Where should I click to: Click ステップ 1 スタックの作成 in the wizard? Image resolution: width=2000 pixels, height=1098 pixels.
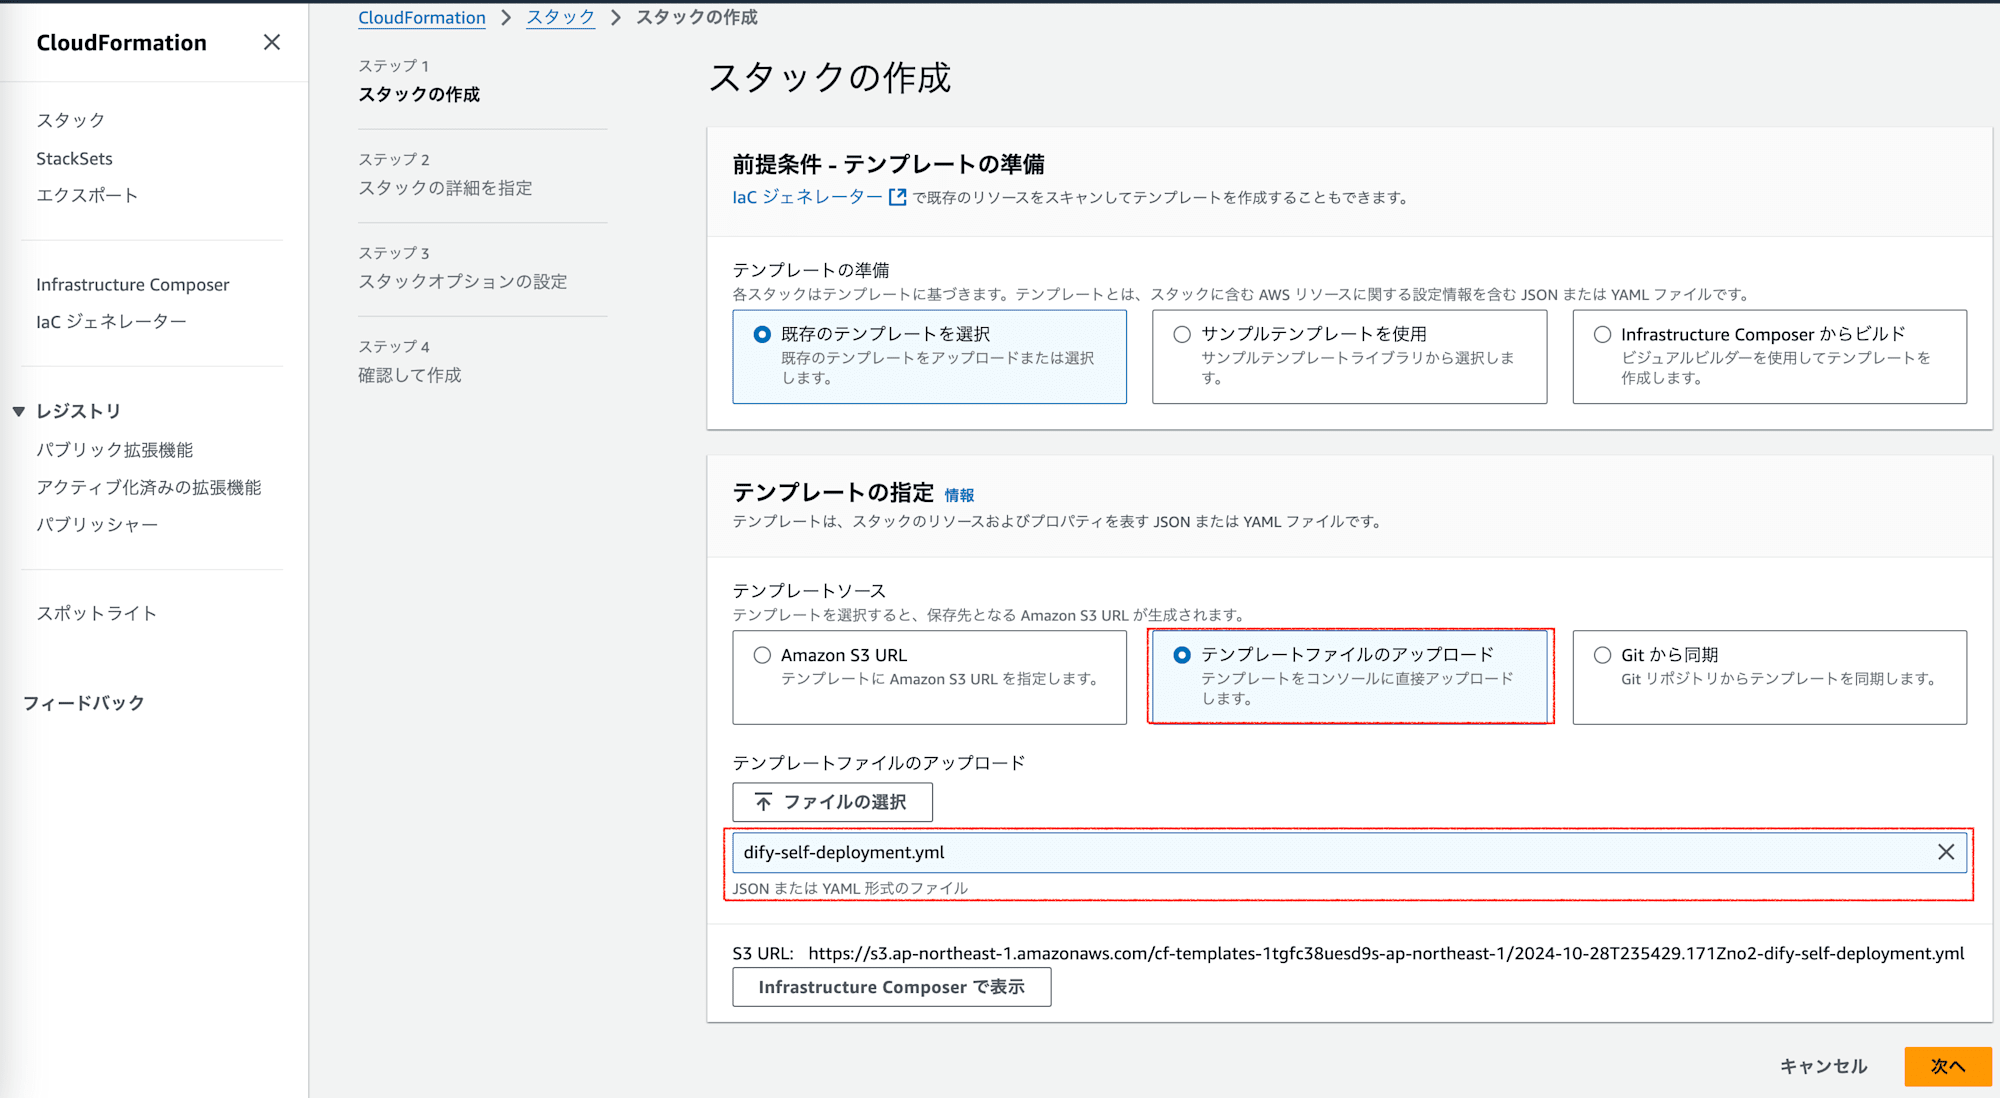(419, 81)
